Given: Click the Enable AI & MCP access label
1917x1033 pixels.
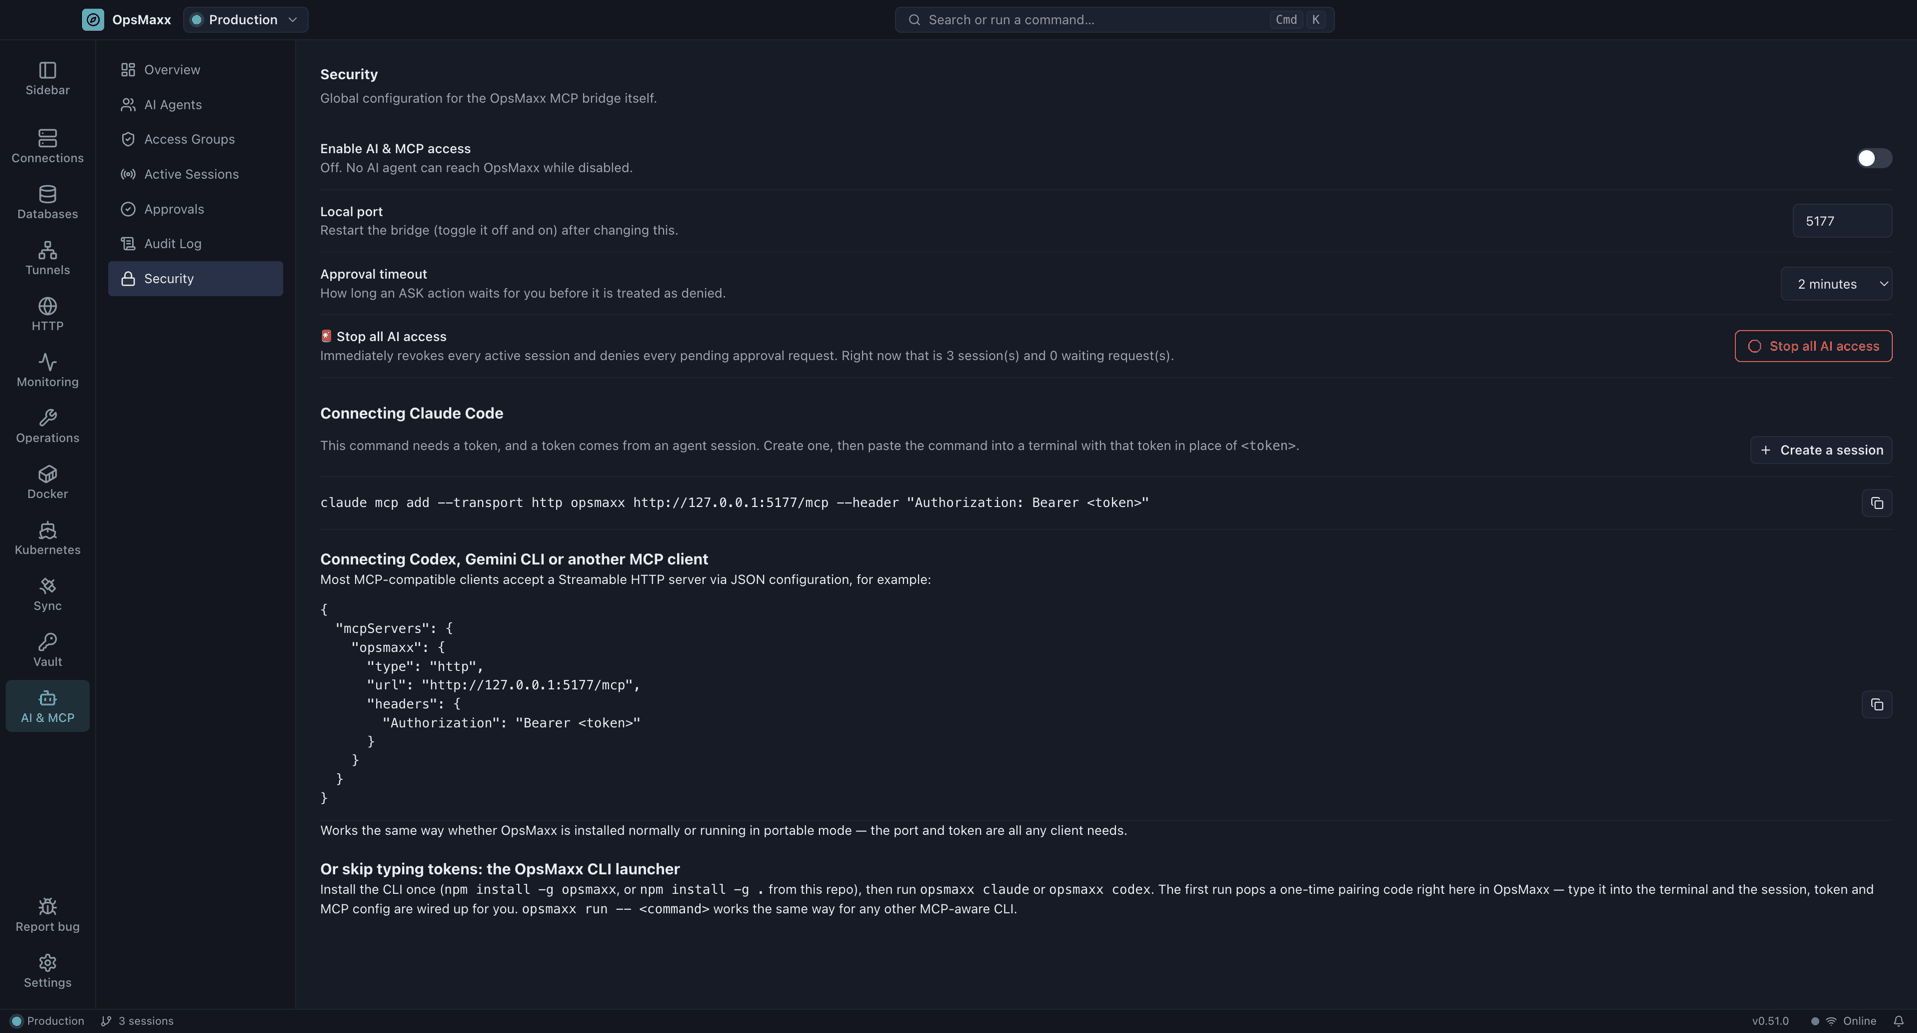Looking at the screenshot, I should [395, 149].
